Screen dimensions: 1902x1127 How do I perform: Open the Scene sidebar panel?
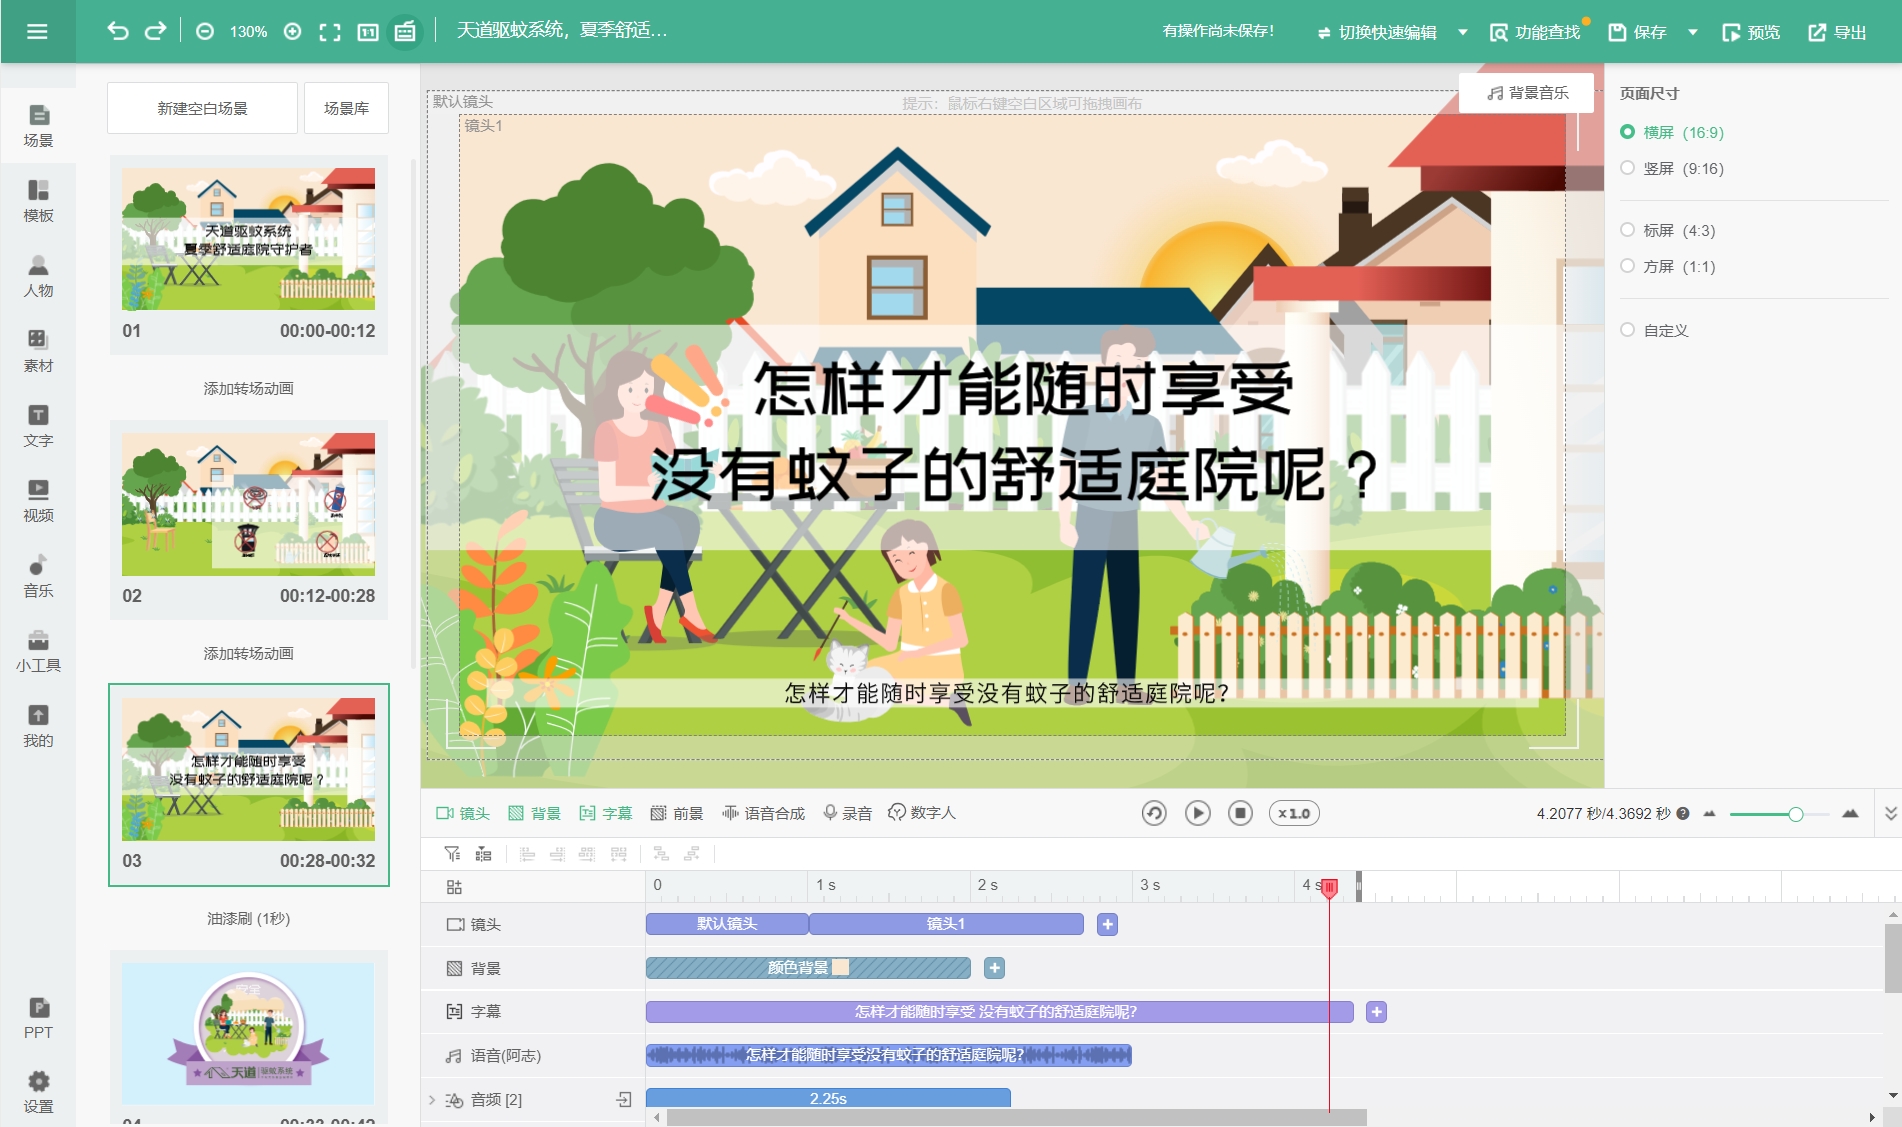coord(38,126)
